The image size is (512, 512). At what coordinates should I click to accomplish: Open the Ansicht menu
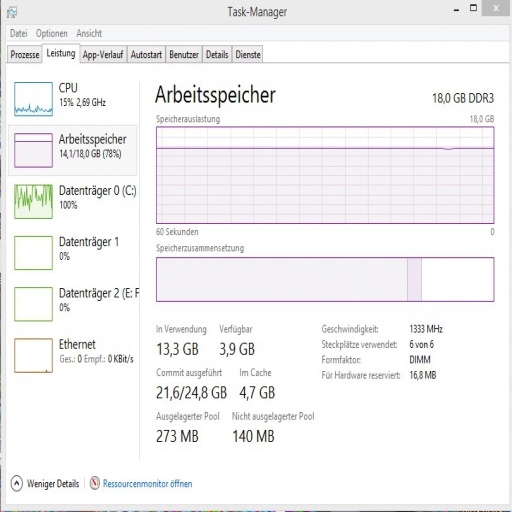click(89, 33)
